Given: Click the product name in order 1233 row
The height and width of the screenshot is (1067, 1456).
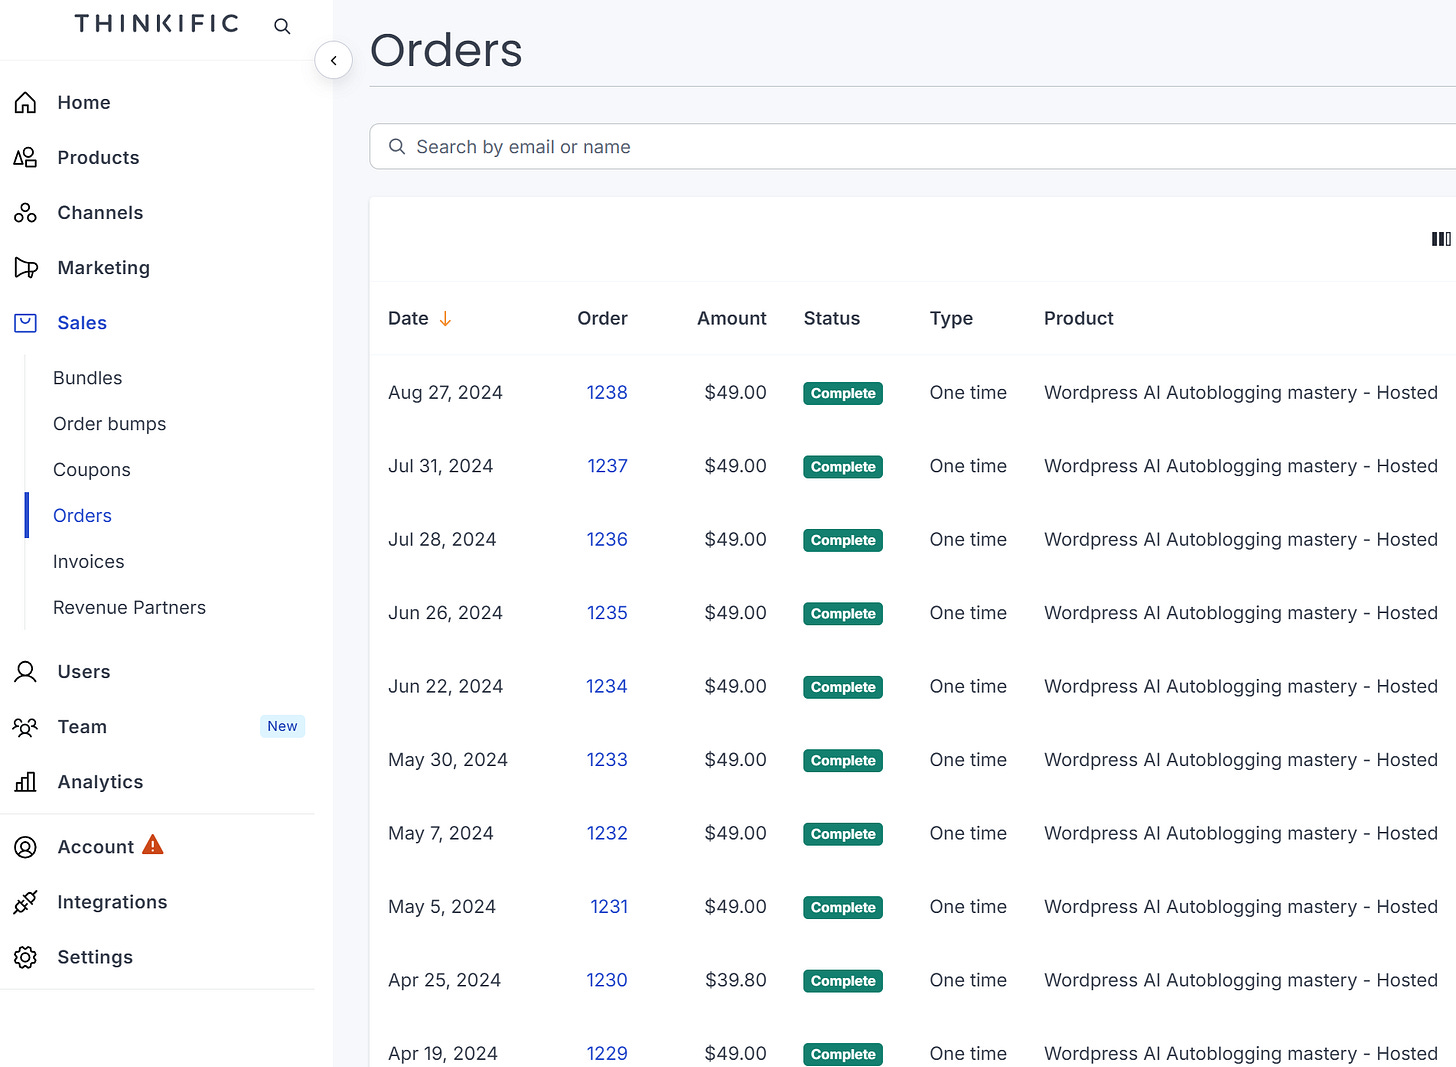Looking at the screenshot, I should (1241, 759).
